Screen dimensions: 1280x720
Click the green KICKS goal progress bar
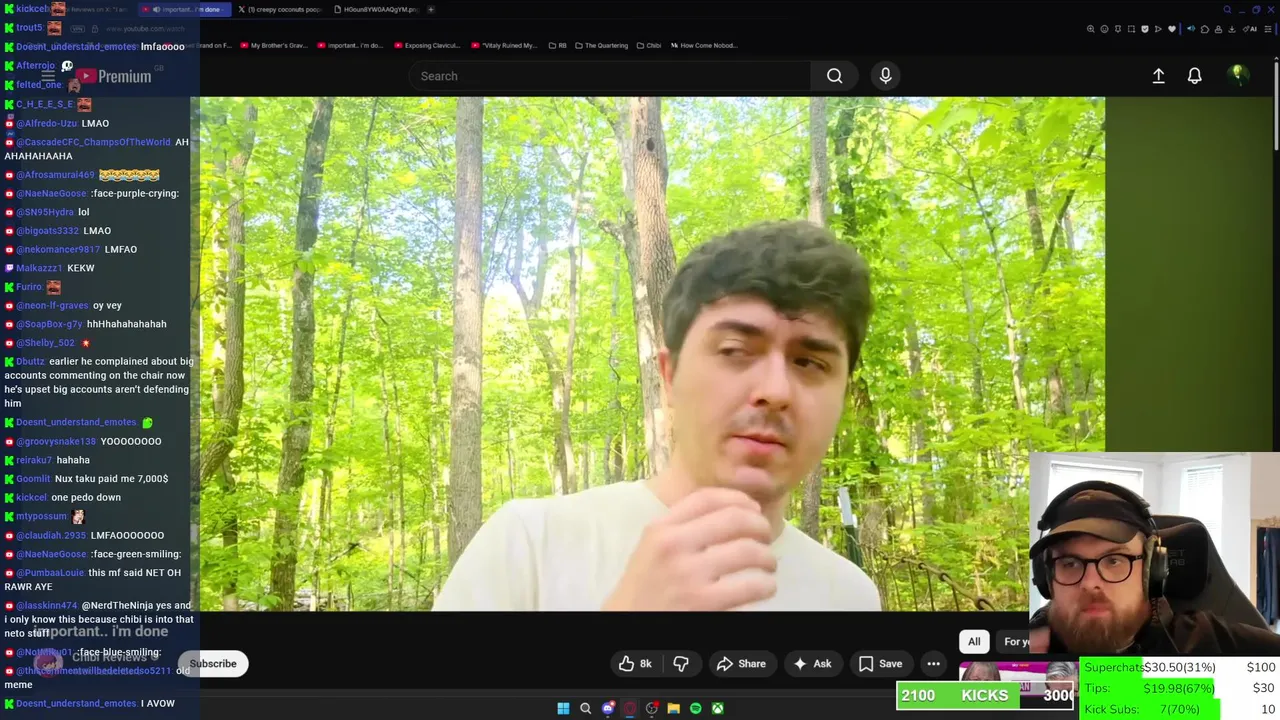(985, 695)
